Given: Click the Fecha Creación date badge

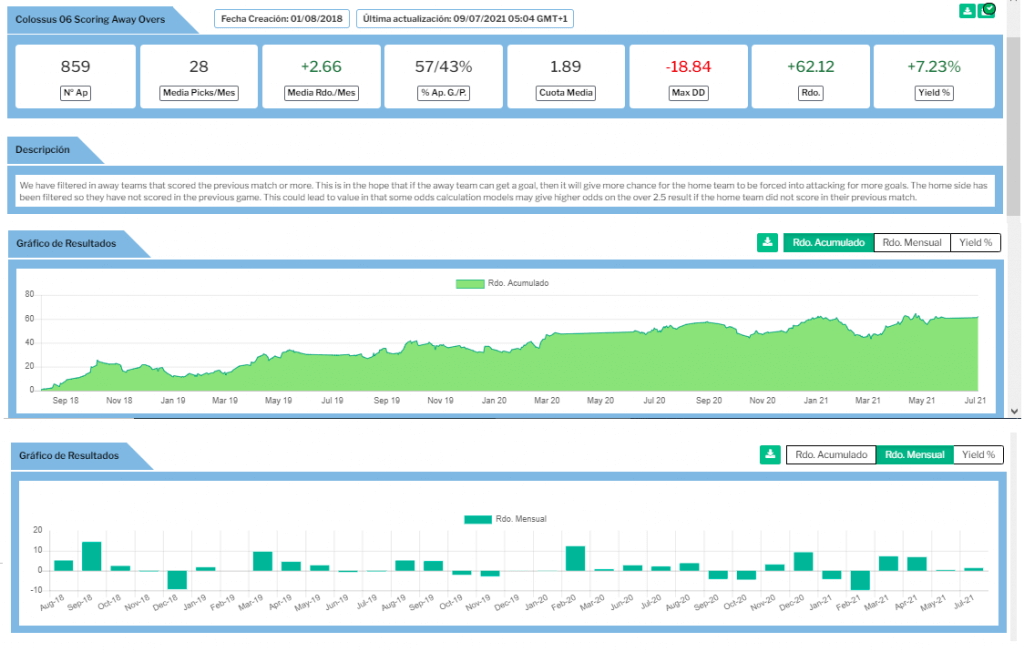Looking at the screenshot, I should tap(281, 19).
